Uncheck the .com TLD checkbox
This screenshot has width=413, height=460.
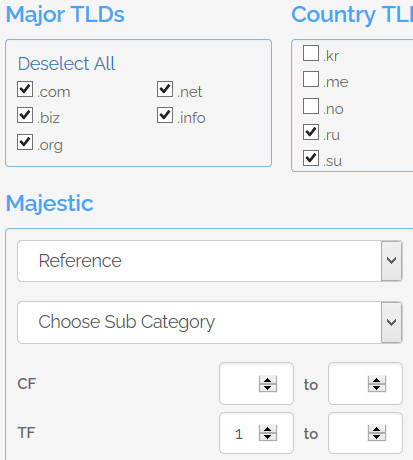[25, 89]
